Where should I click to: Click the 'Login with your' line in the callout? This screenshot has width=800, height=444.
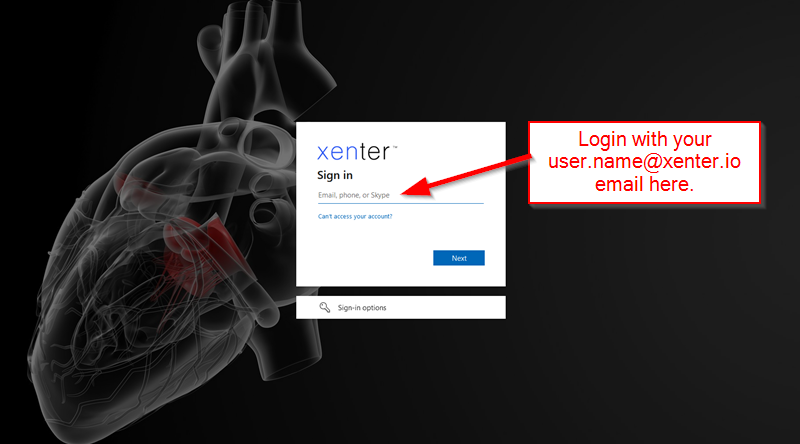click(x=644, y=139)
